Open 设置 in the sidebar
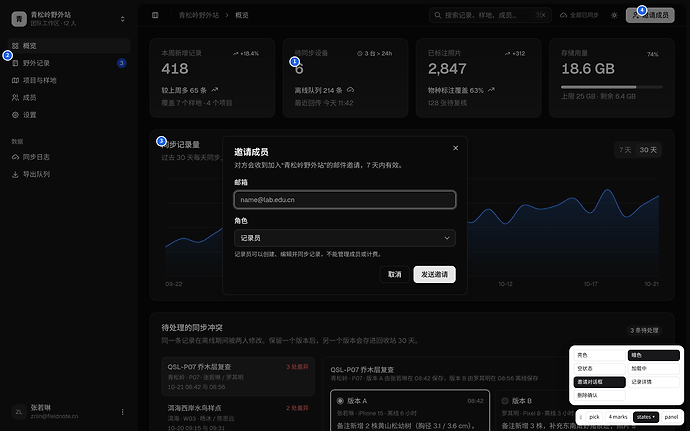This screenshot has width=690, height=431. 69,114
